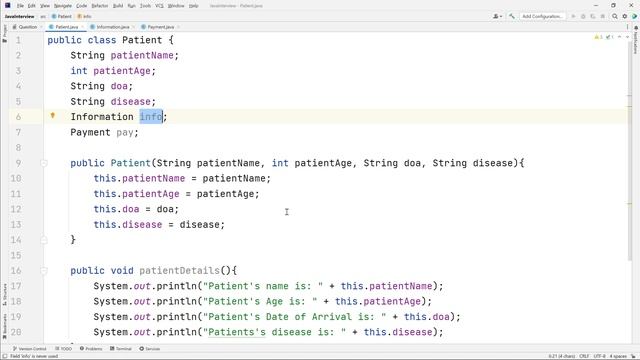Image resolution: width=640 pixels, height=360 pixels.
Task: Collapse the patientDetails method fold marker
Action: tap(44, 271)
